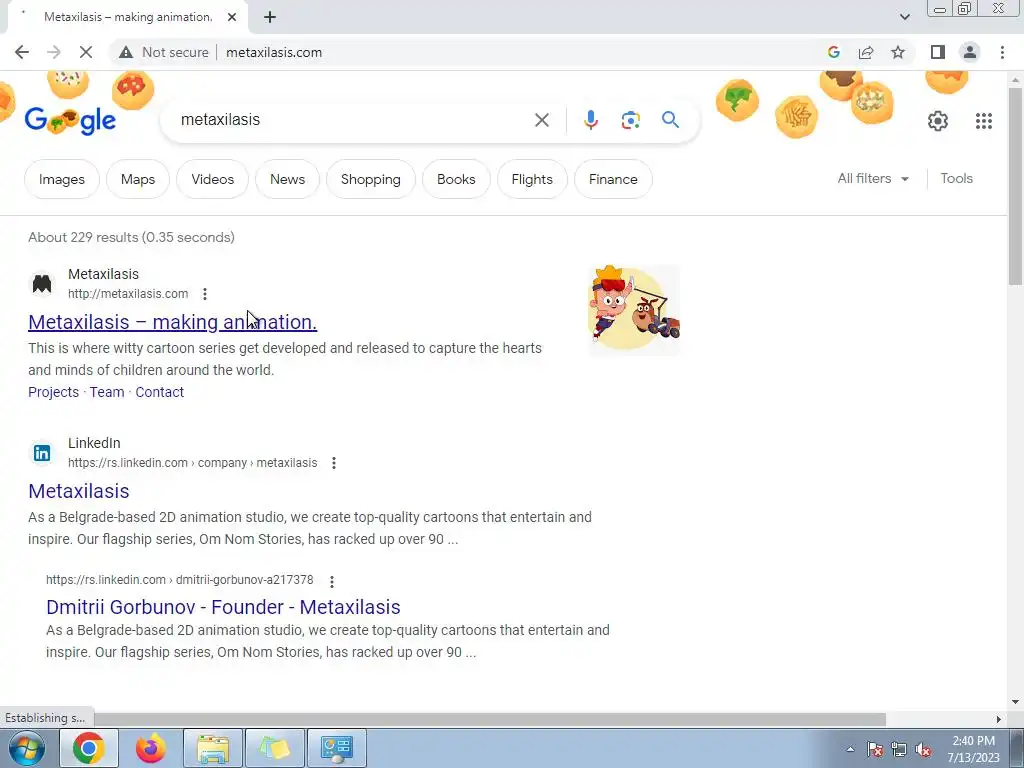The image size is (1024, 768).
Task: Click the muted volume tray icon
Action: pos(923,749)
